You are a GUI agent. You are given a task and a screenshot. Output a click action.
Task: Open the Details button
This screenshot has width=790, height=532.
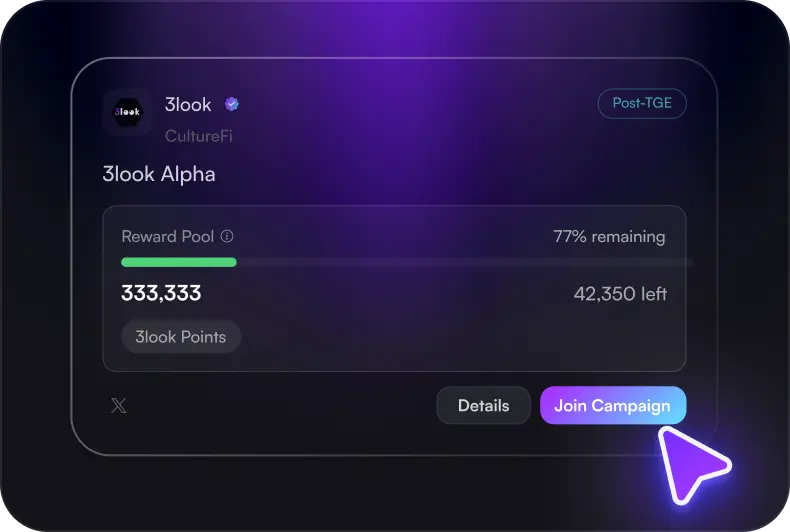tap(483, 406)
